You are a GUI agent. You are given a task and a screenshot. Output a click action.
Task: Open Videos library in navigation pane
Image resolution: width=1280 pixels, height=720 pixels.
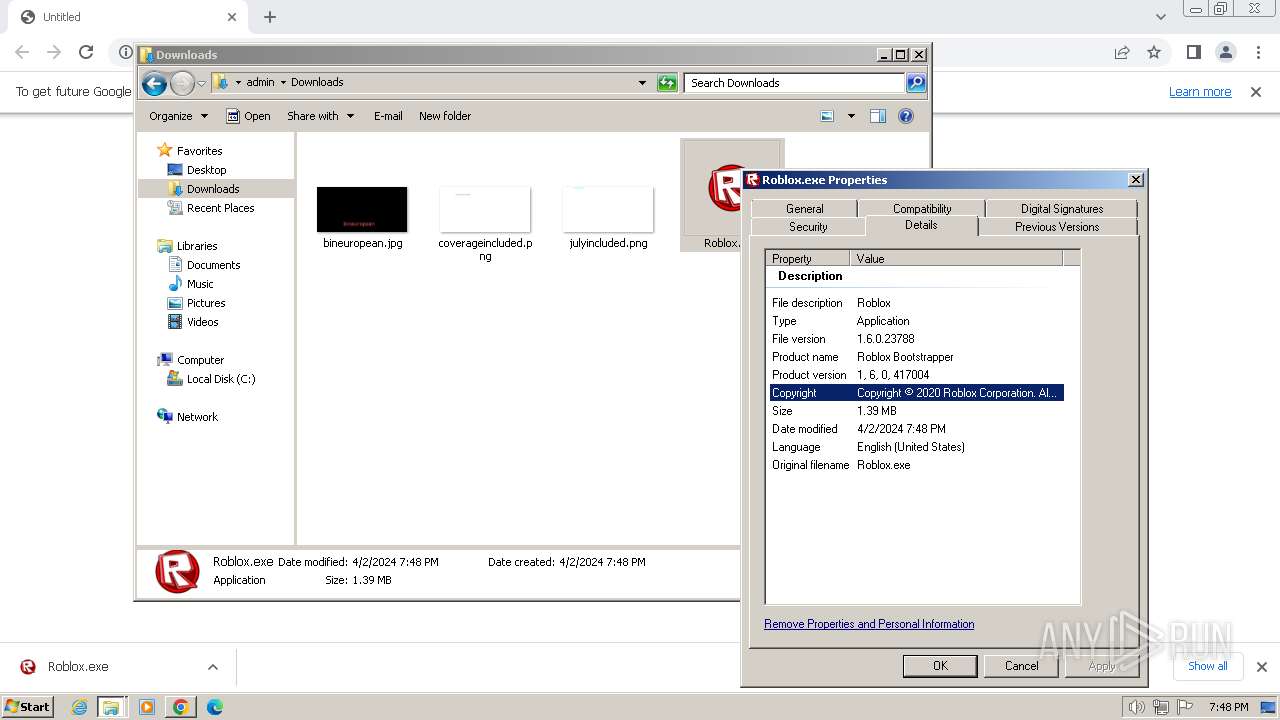[x=202, y=322]
